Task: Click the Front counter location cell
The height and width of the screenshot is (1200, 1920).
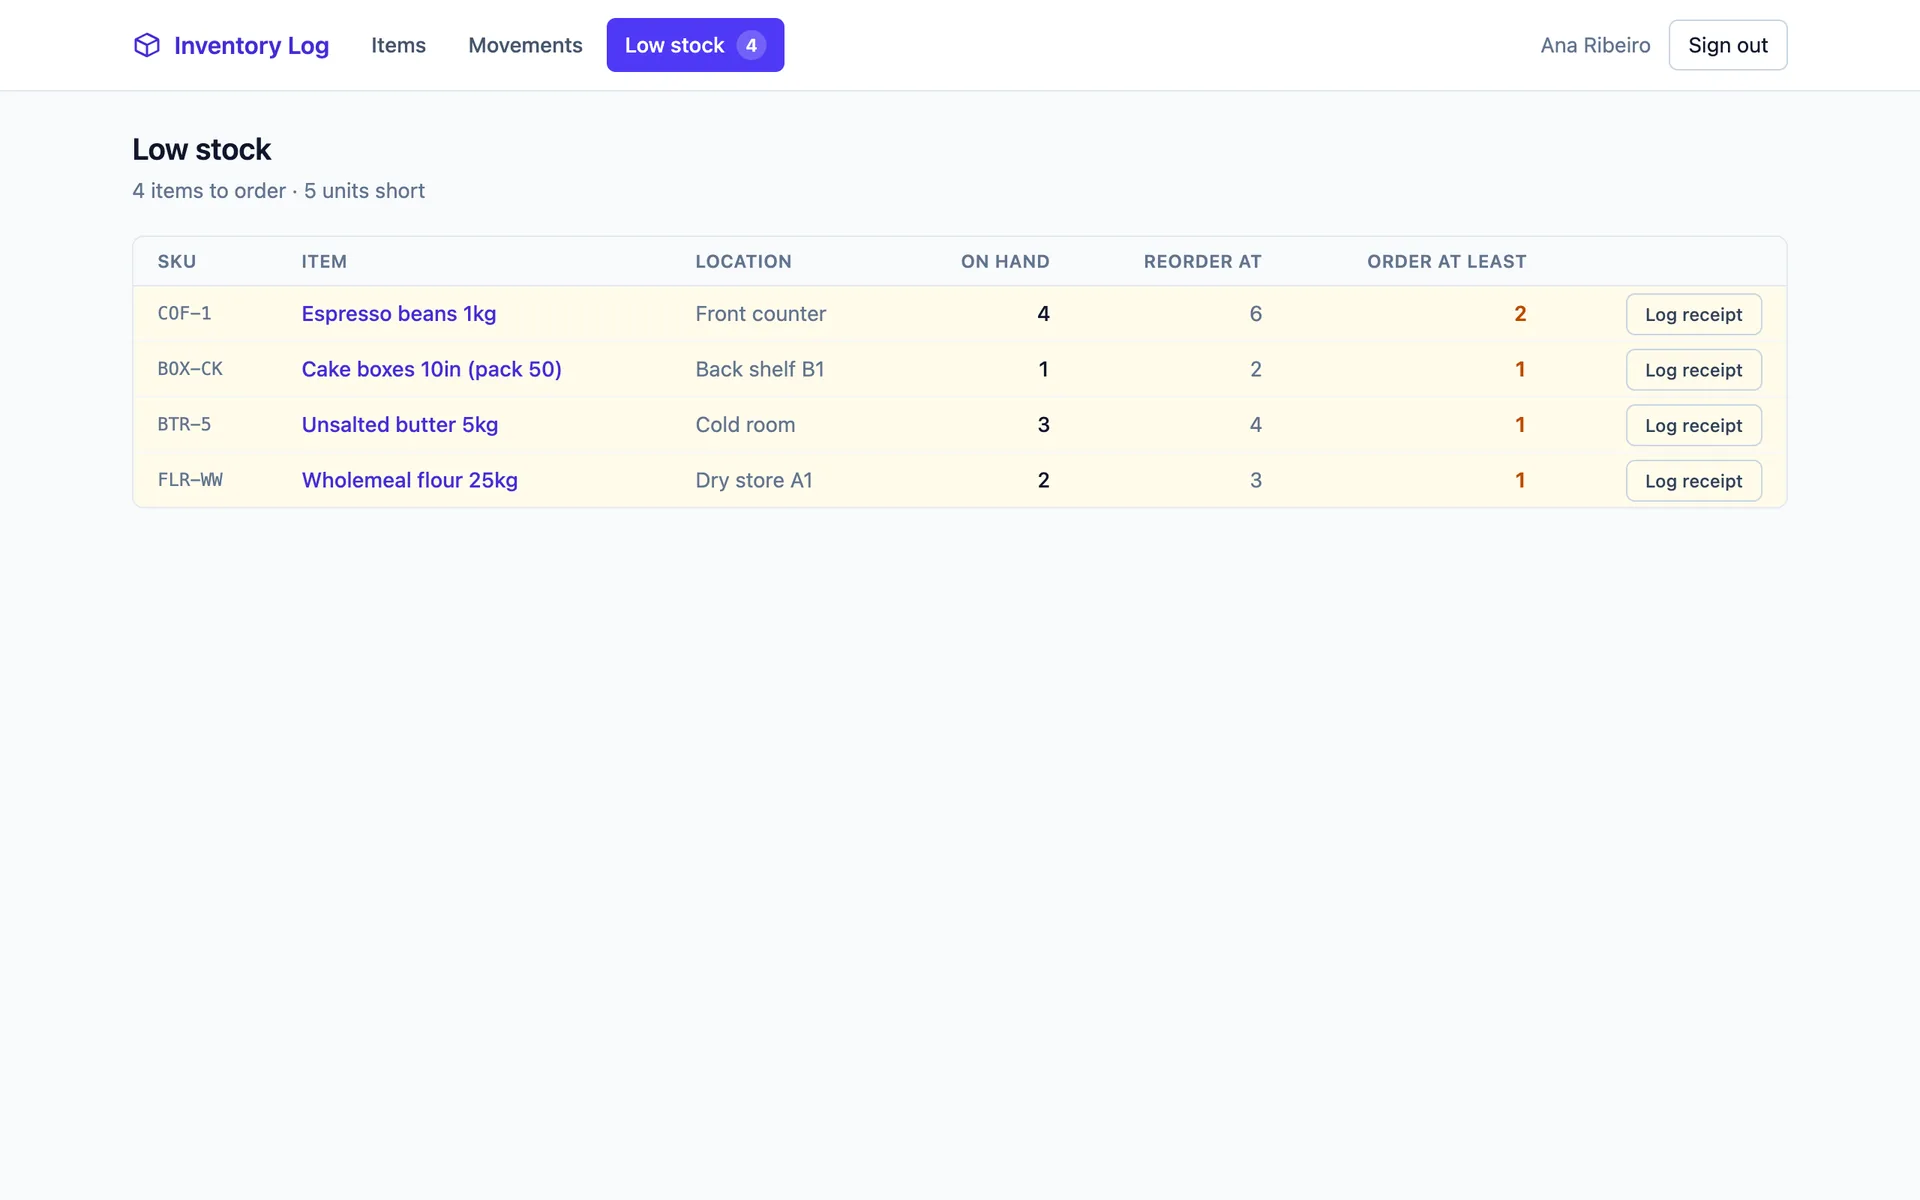Action: 760,314
